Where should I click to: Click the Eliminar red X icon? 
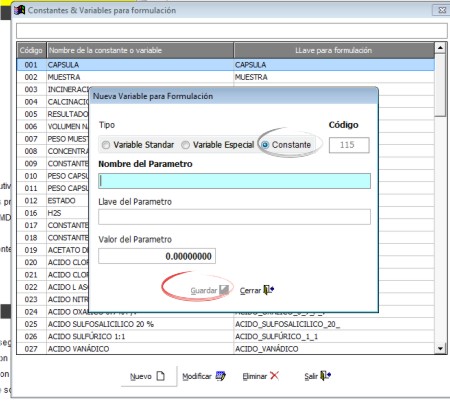[274, 376]
